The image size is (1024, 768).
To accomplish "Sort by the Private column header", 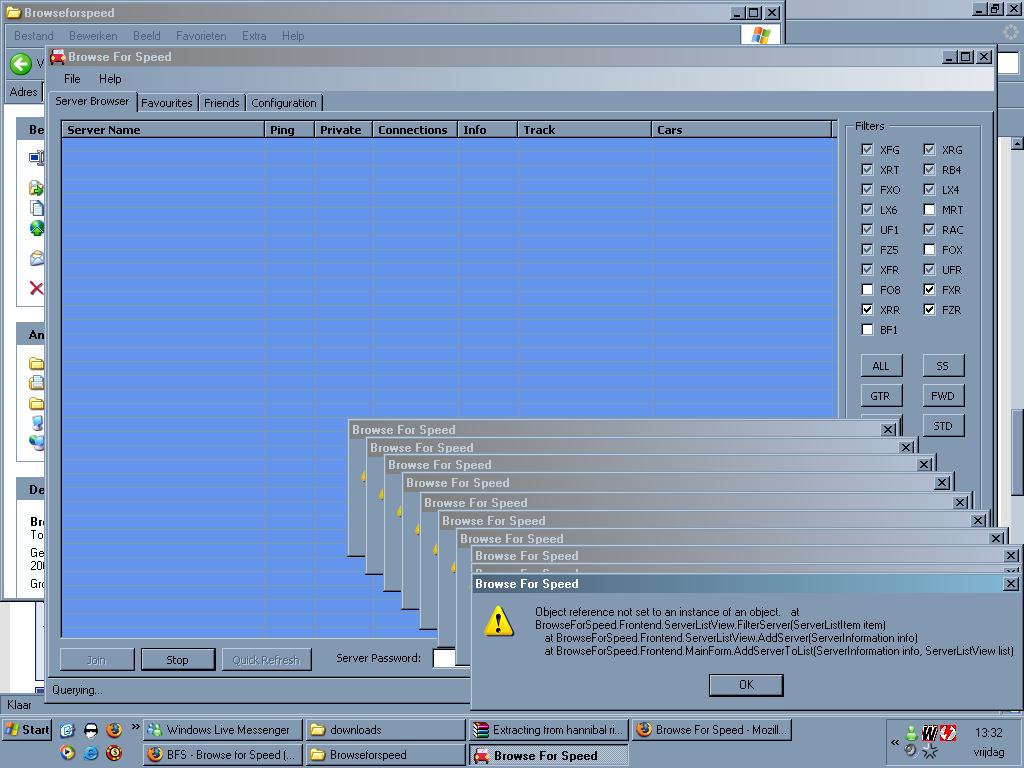I will point(343,129).
